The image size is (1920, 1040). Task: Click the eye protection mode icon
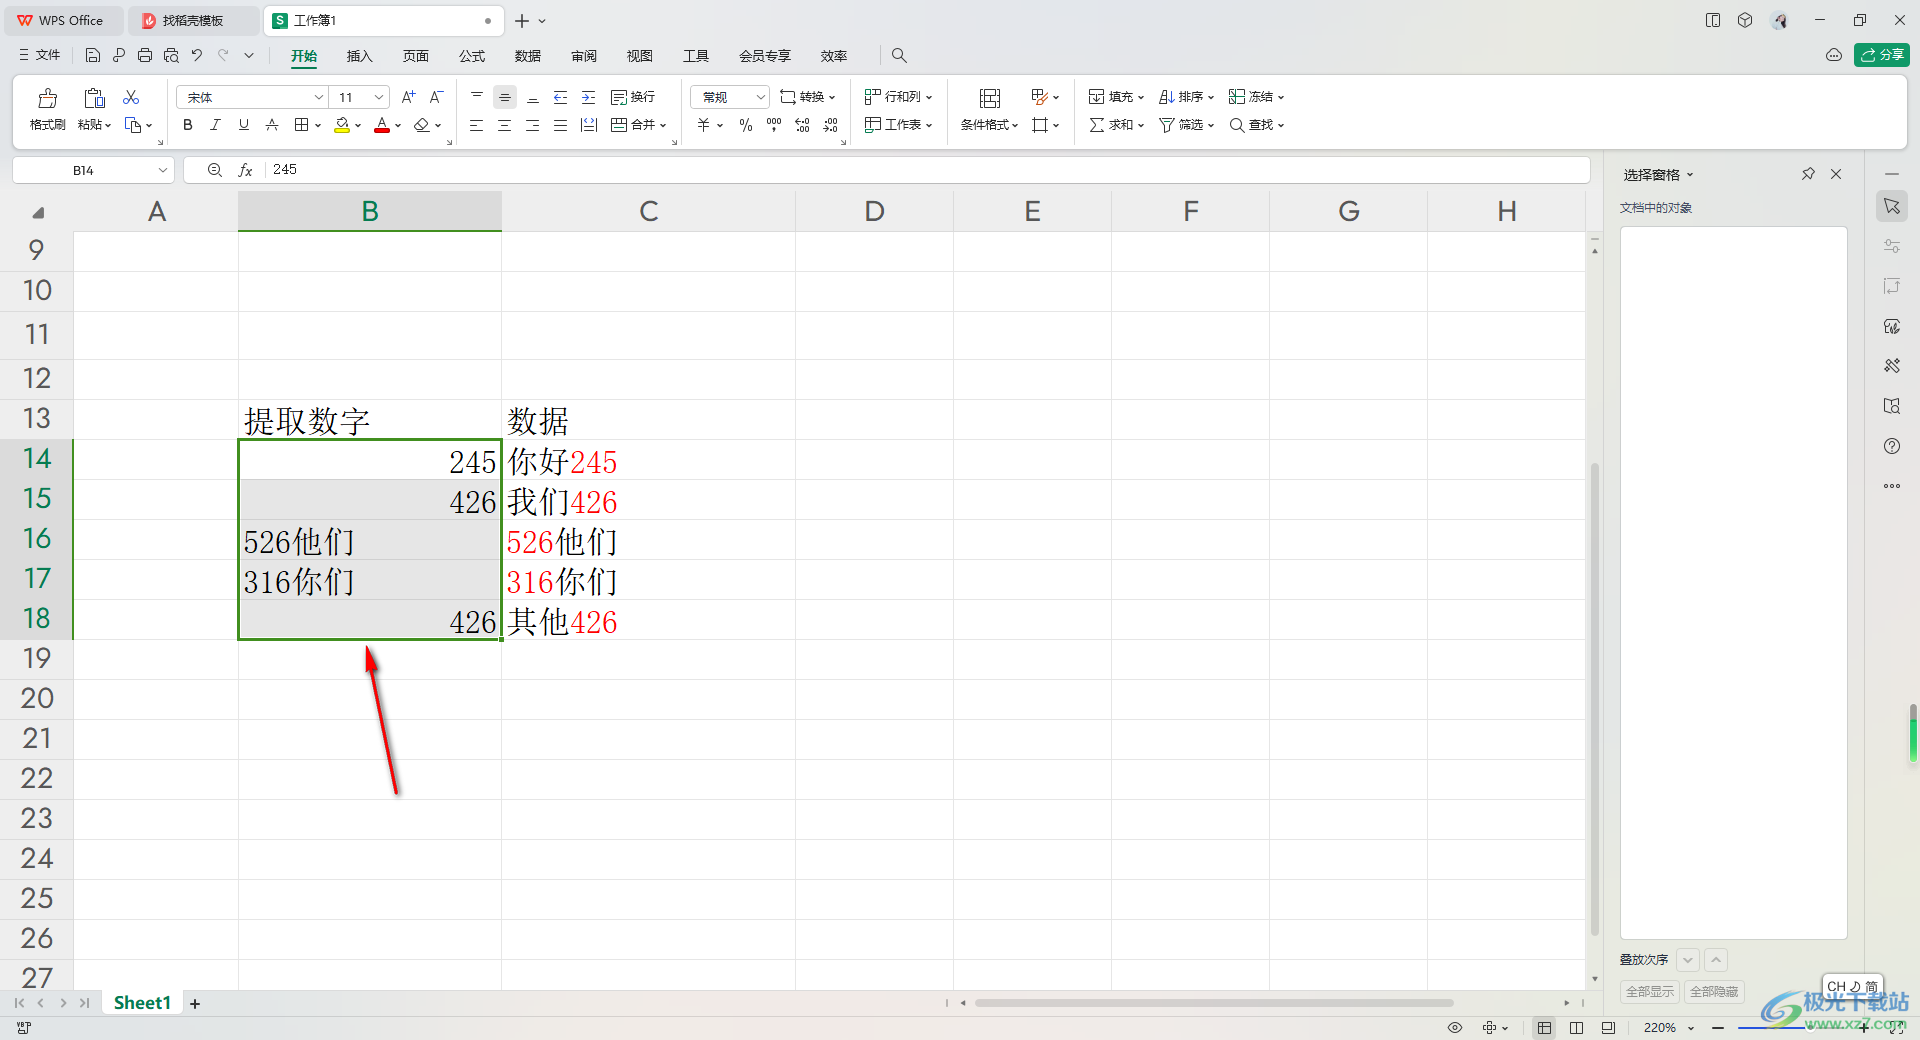click(x=1455, y=1028)
